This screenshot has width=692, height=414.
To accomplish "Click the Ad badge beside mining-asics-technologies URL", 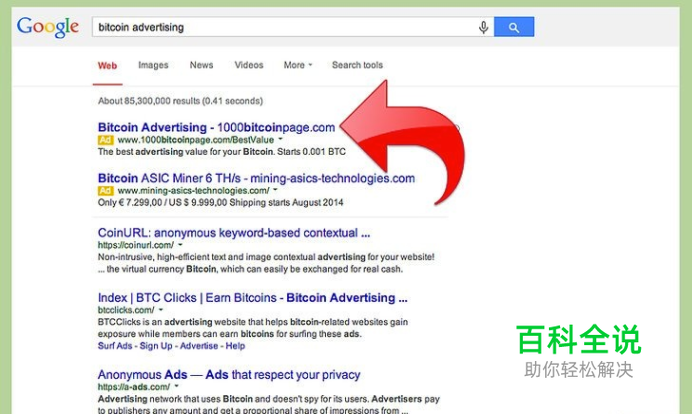I will tap(105, 191).
